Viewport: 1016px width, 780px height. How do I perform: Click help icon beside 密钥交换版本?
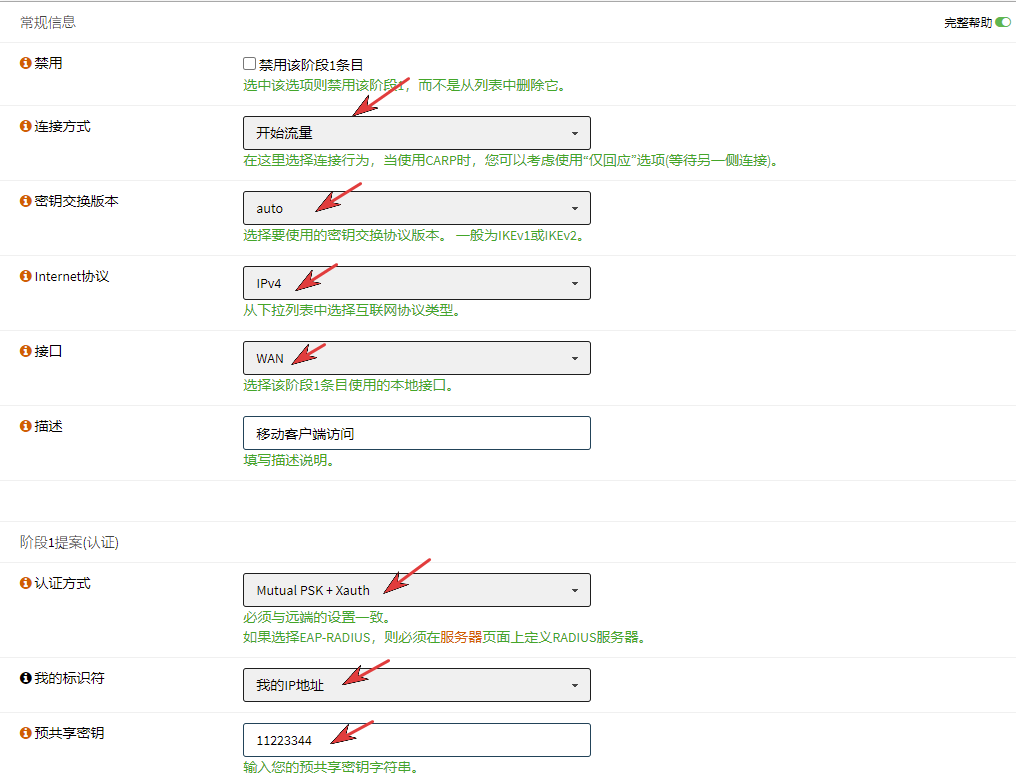(26, 201)
